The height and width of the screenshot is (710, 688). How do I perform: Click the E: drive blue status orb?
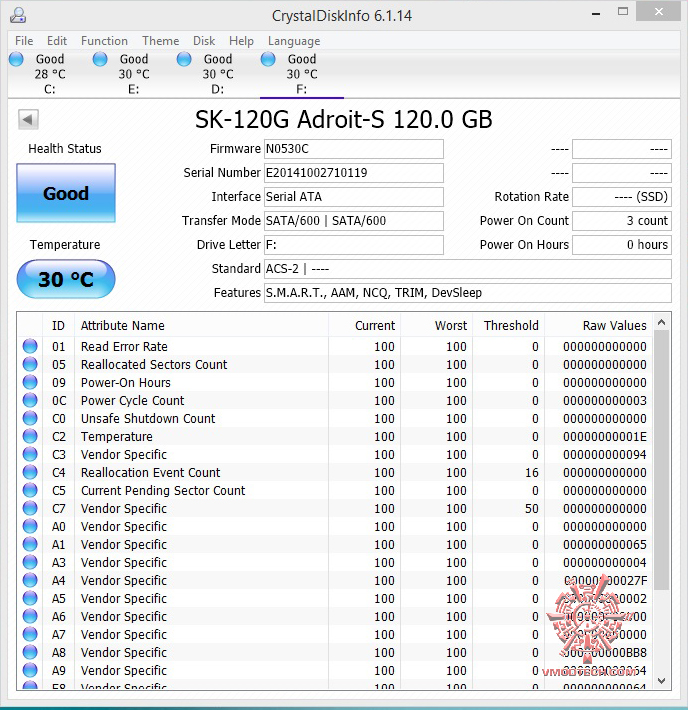pyautogui.click(x=100, y=59)
